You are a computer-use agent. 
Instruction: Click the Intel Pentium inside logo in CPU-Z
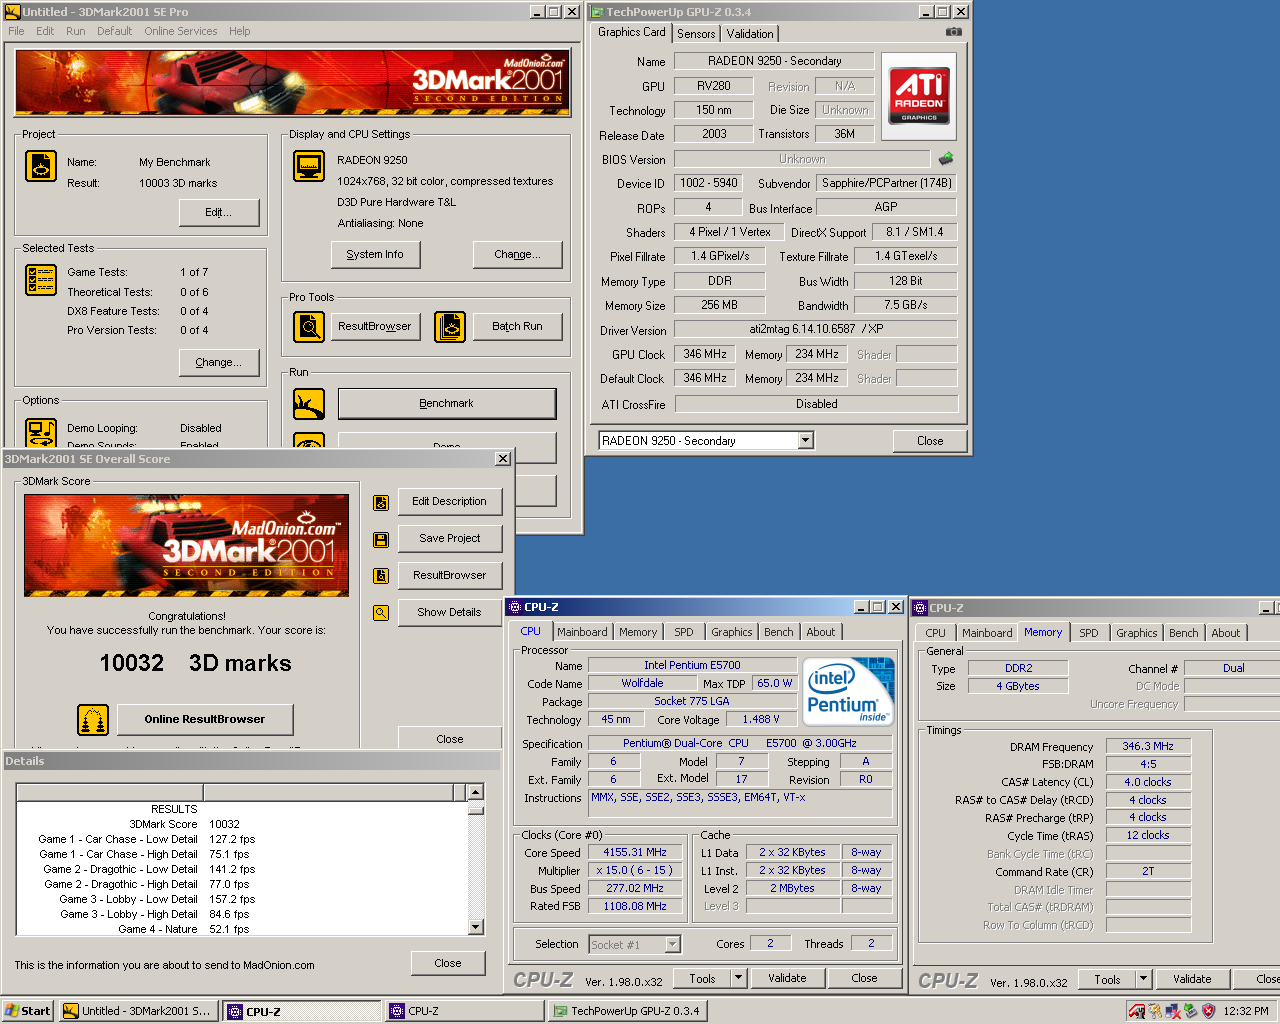(849, 691)
